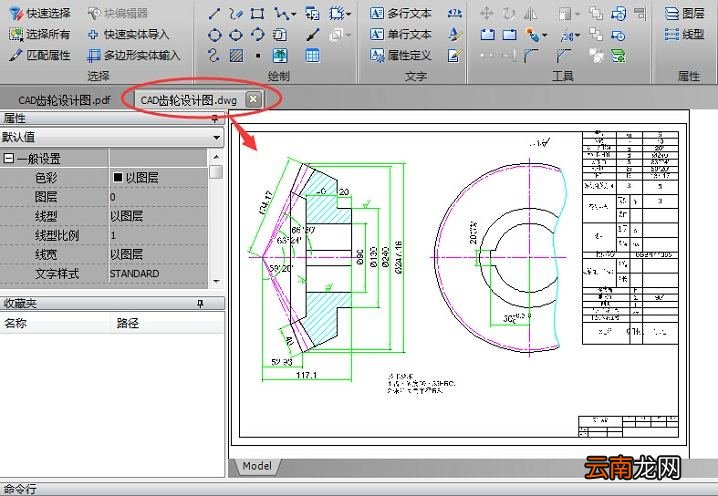Insert 单行文本 single-line text
Screen dimensions: 718x496
coord(401,34)
